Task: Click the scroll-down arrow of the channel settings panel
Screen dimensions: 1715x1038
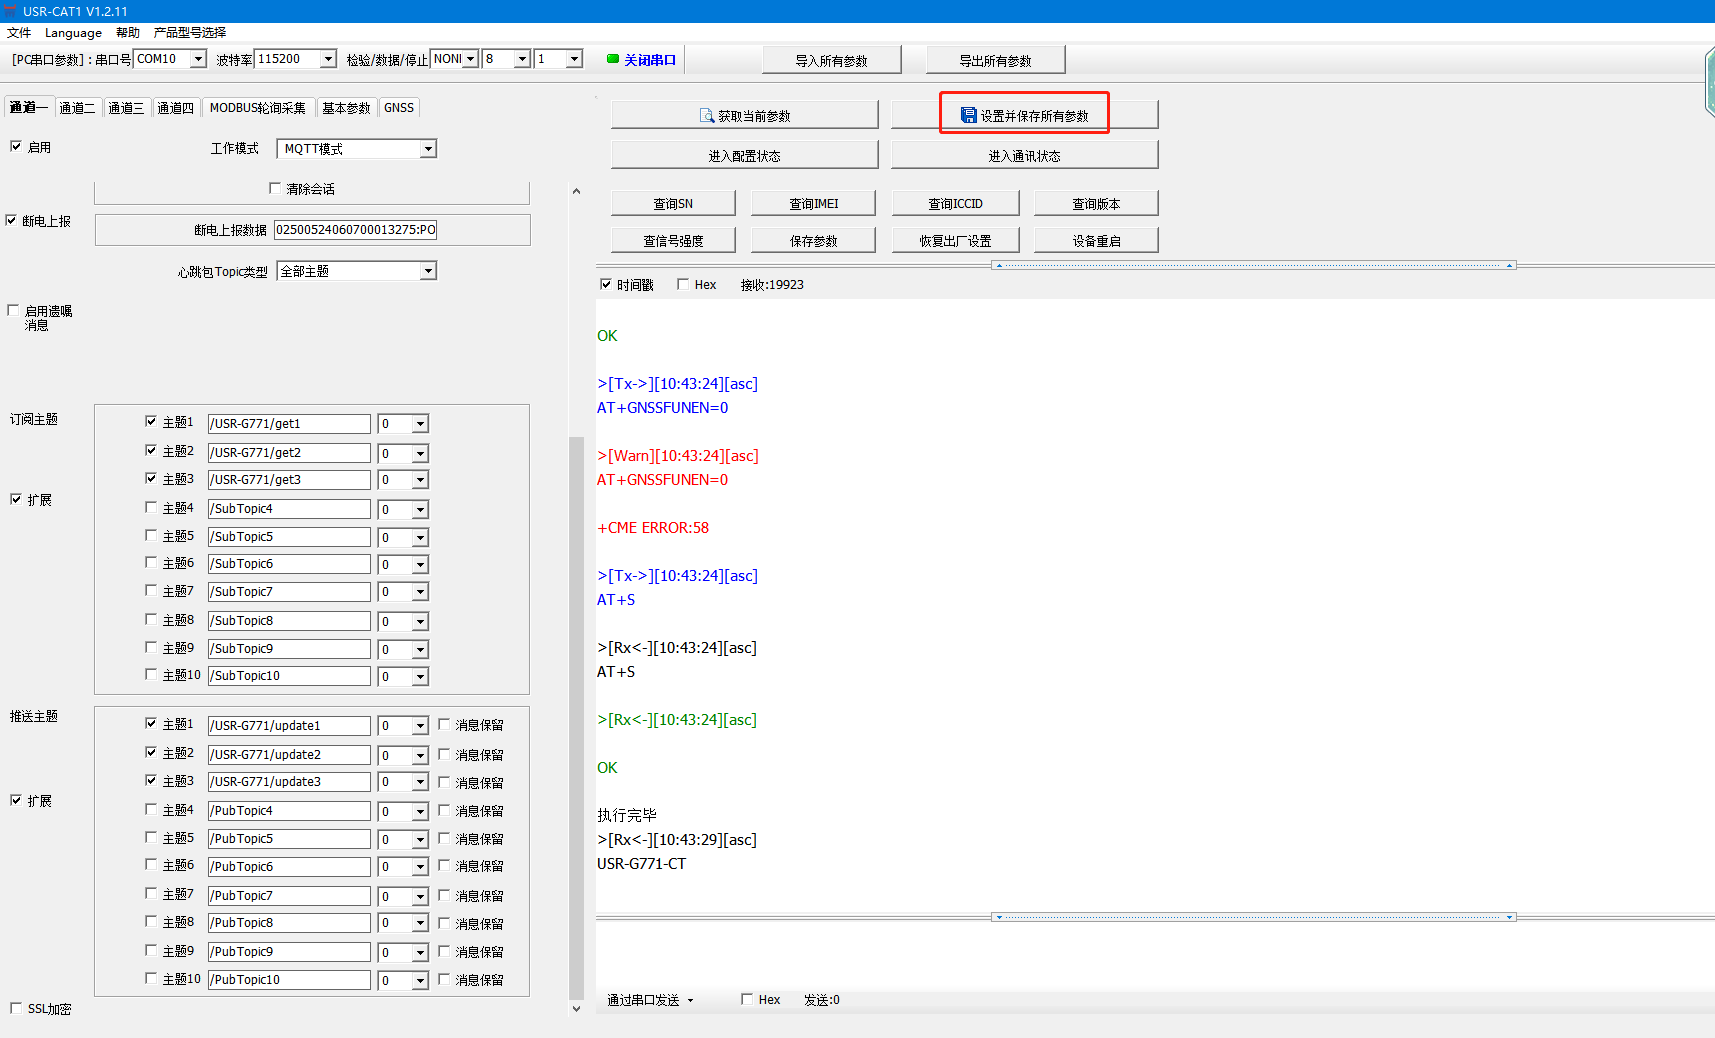Action: pyautogui.click(x=576, y=1009)
